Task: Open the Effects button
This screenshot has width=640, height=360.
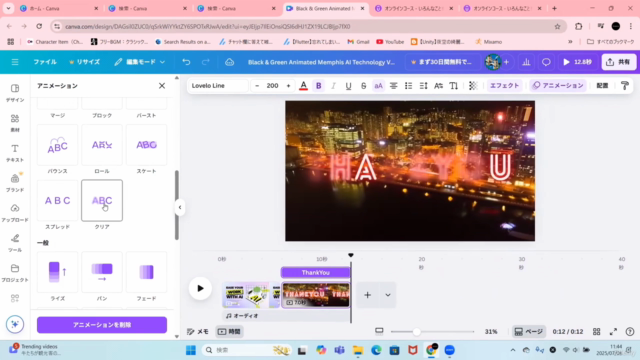Action: click(504, 86)
